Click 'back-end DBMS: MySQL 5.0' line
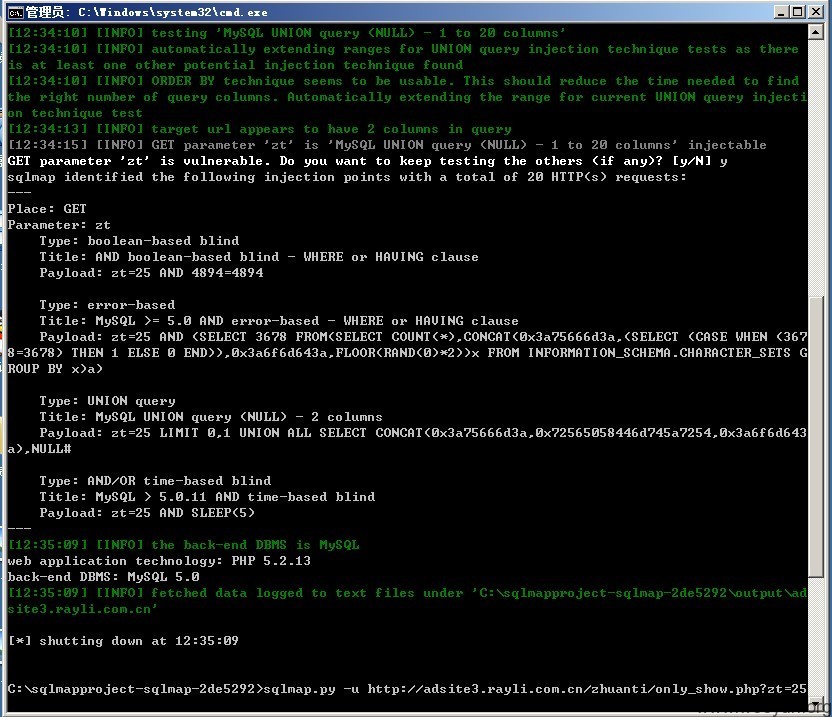832x717 pixels. click(x=103, y=577)
